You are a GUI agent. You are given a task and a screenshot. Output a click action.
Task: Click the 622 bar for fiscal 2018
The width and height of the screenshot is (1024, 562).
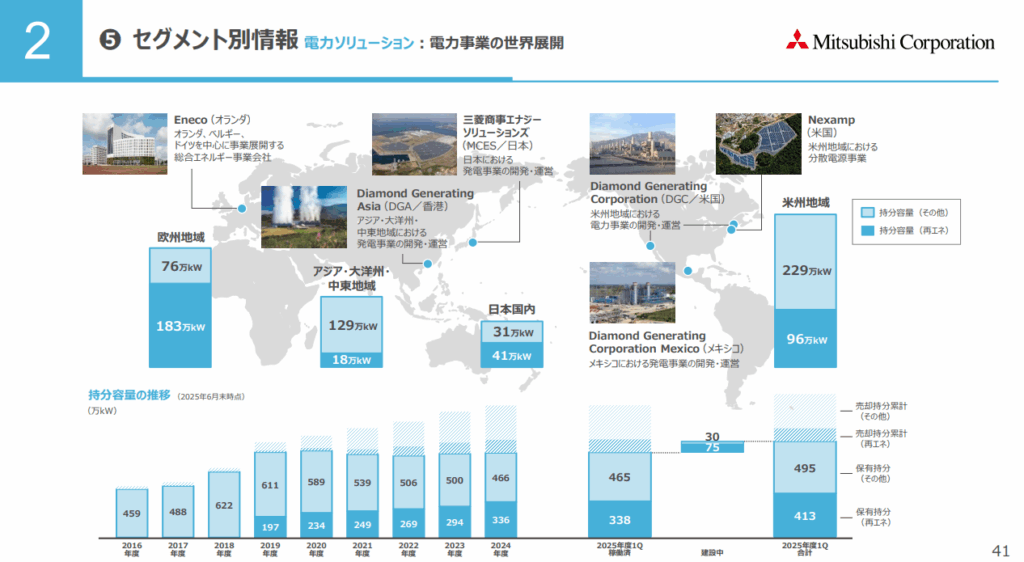(224, 505)
